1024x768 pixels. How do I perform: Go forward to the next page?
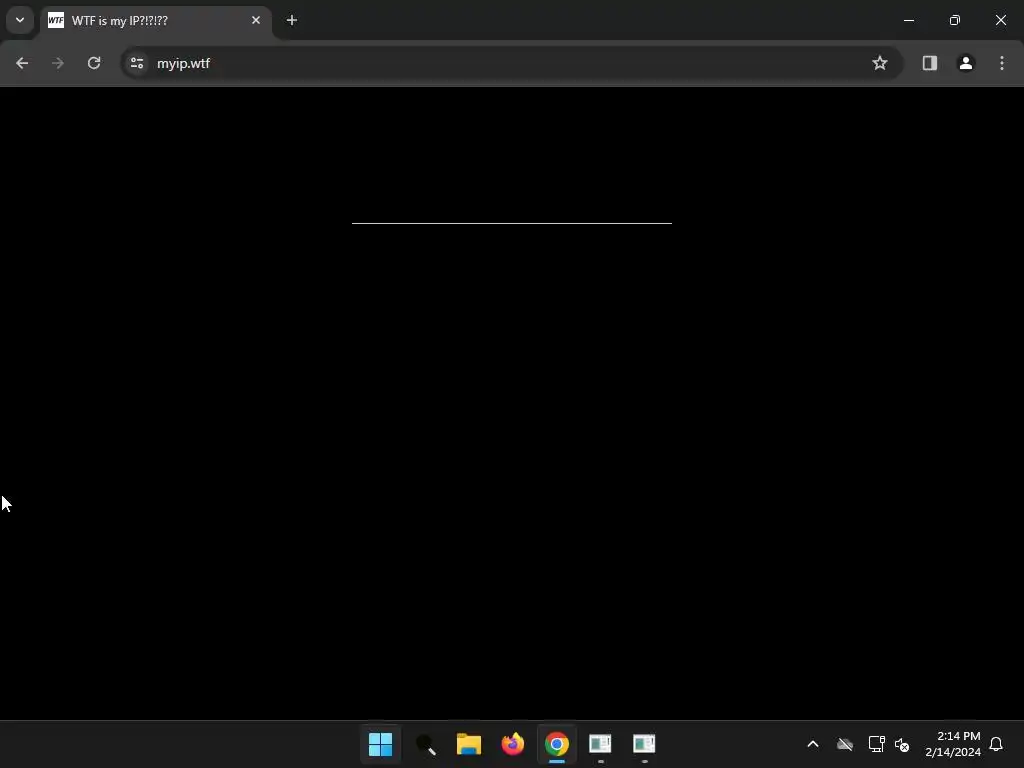[x=57, y=63]
